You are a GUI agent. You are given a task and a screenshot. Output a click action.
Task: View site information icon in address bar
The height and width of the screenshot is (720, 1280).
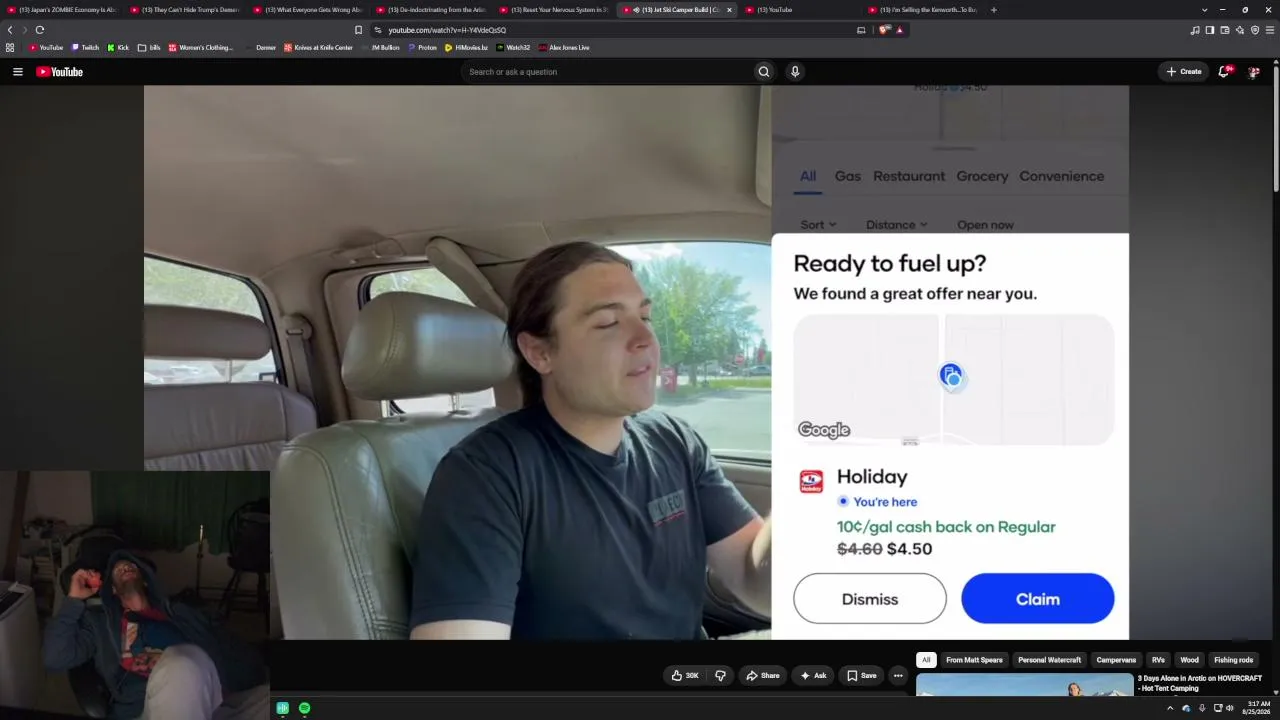pyautogui.click(x=378, y=30)
